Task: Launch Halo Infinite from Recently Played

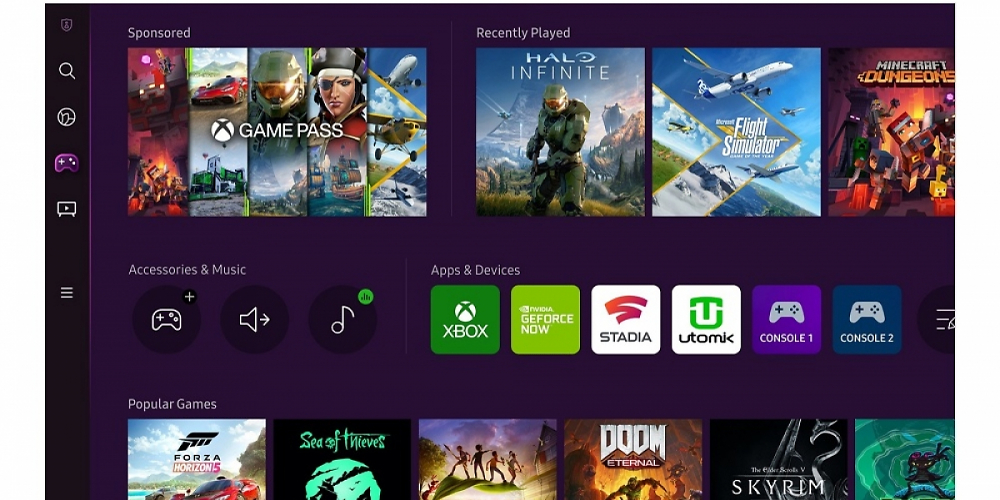Action: click(x=560, y=132)
